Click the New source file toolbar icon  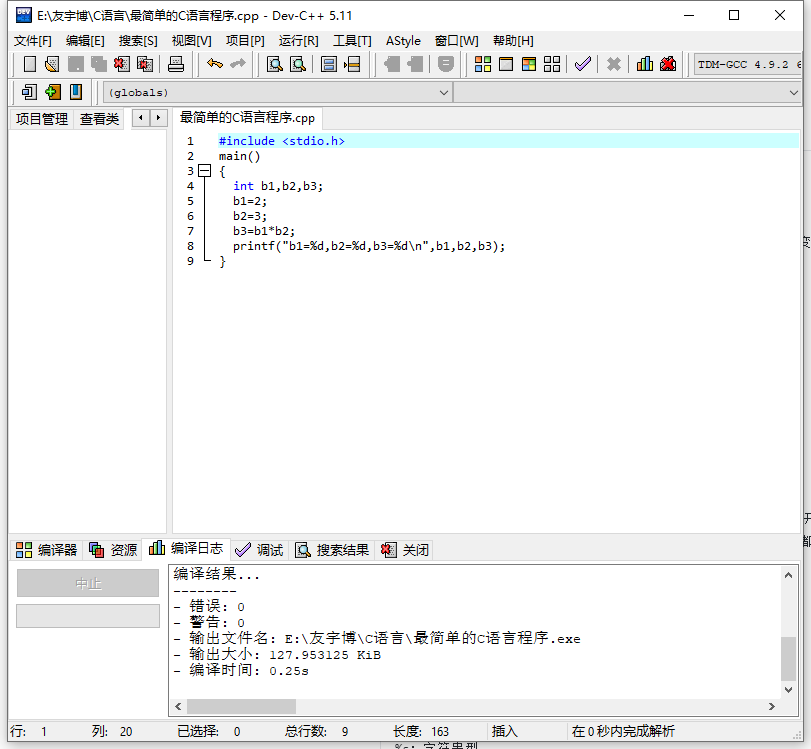pos(29,64)
